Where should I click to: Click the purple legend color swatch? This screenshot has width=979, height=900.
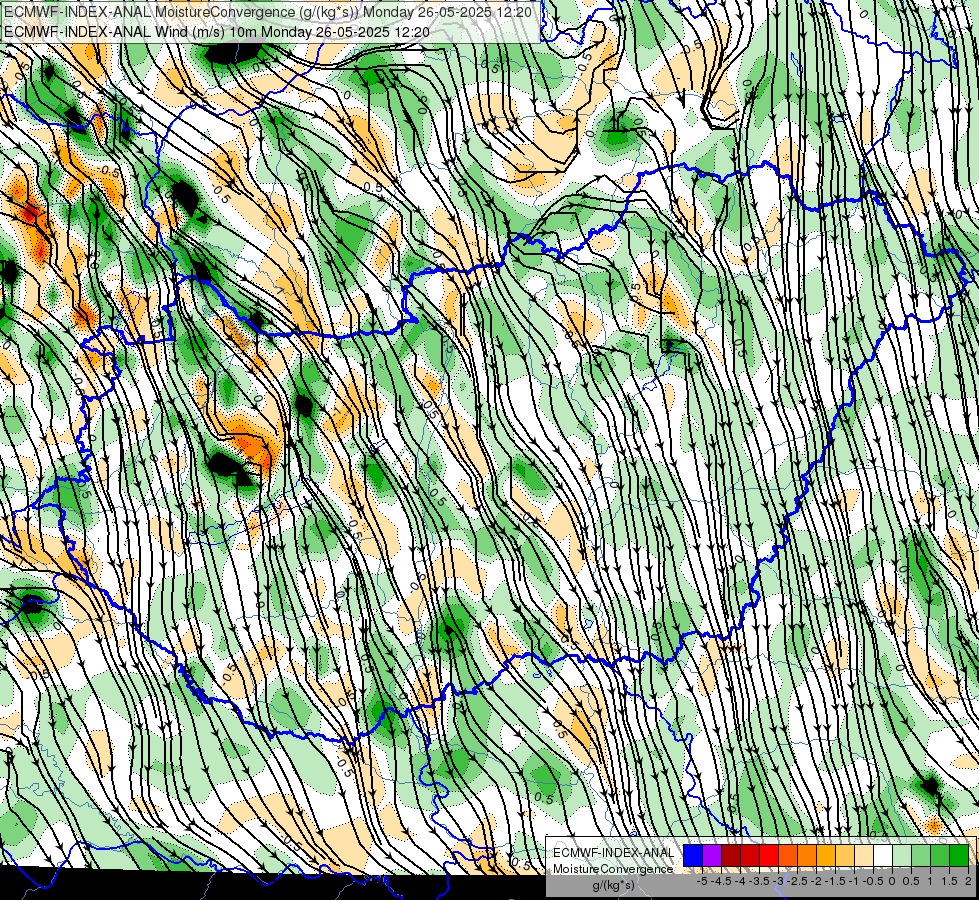(712, 856)
